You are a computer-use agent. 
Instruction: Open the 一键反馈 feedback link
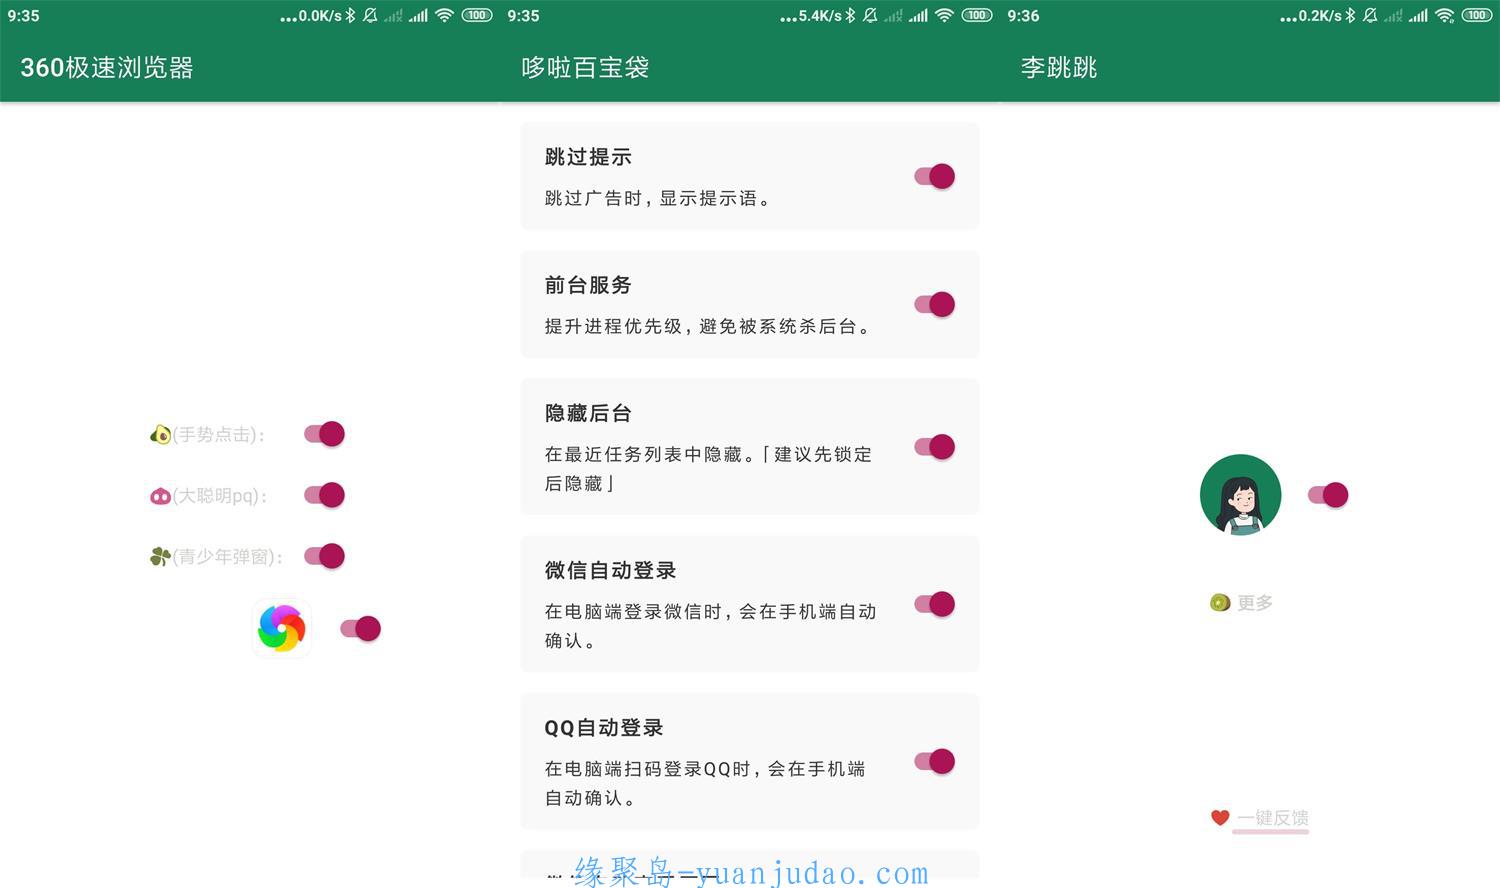click(1272, 818)
